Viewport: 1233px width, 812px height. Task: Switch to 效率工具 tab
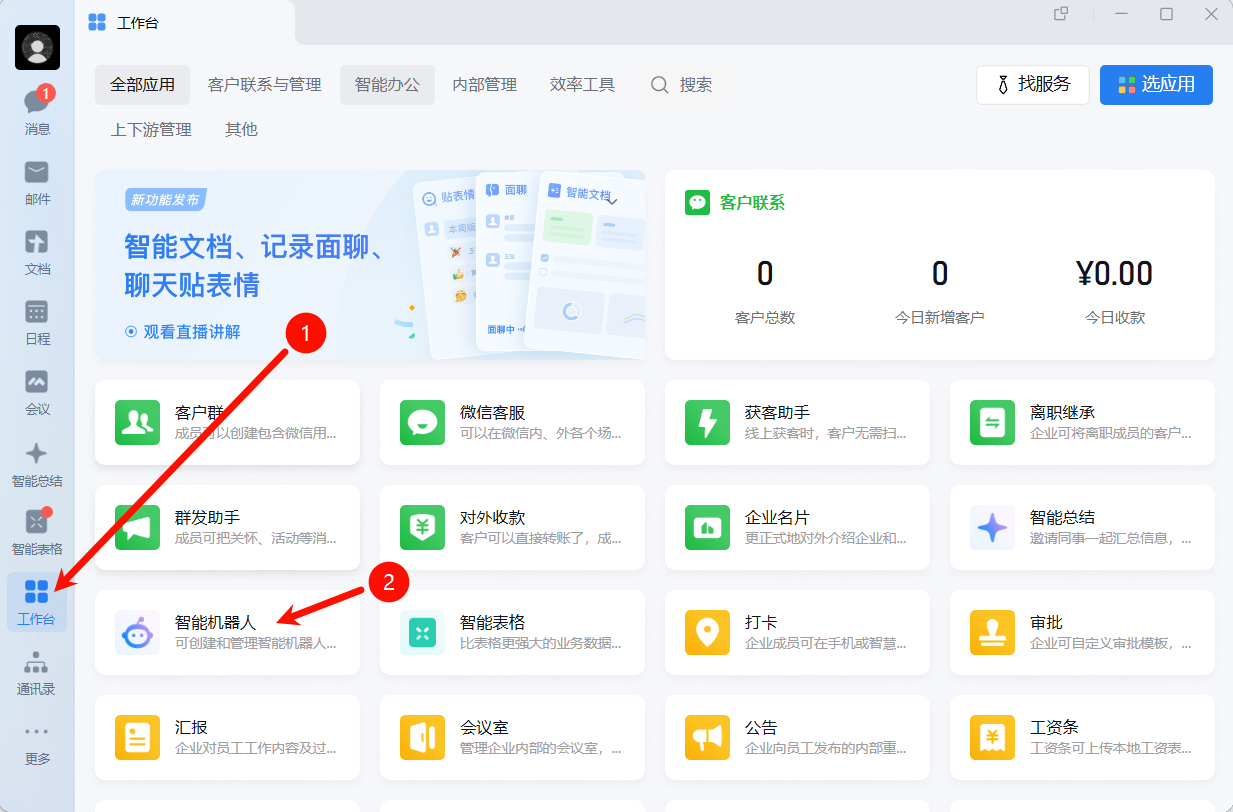pyautogui.click(x=582, y=85)
